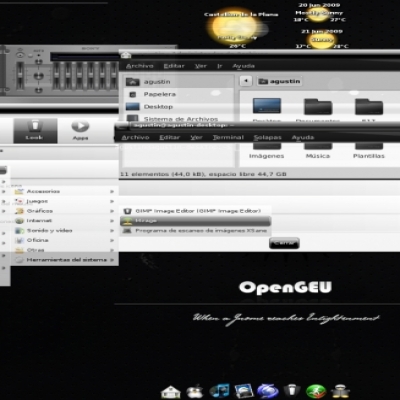Click the Sonido y vídeo icon

[19, 230]
